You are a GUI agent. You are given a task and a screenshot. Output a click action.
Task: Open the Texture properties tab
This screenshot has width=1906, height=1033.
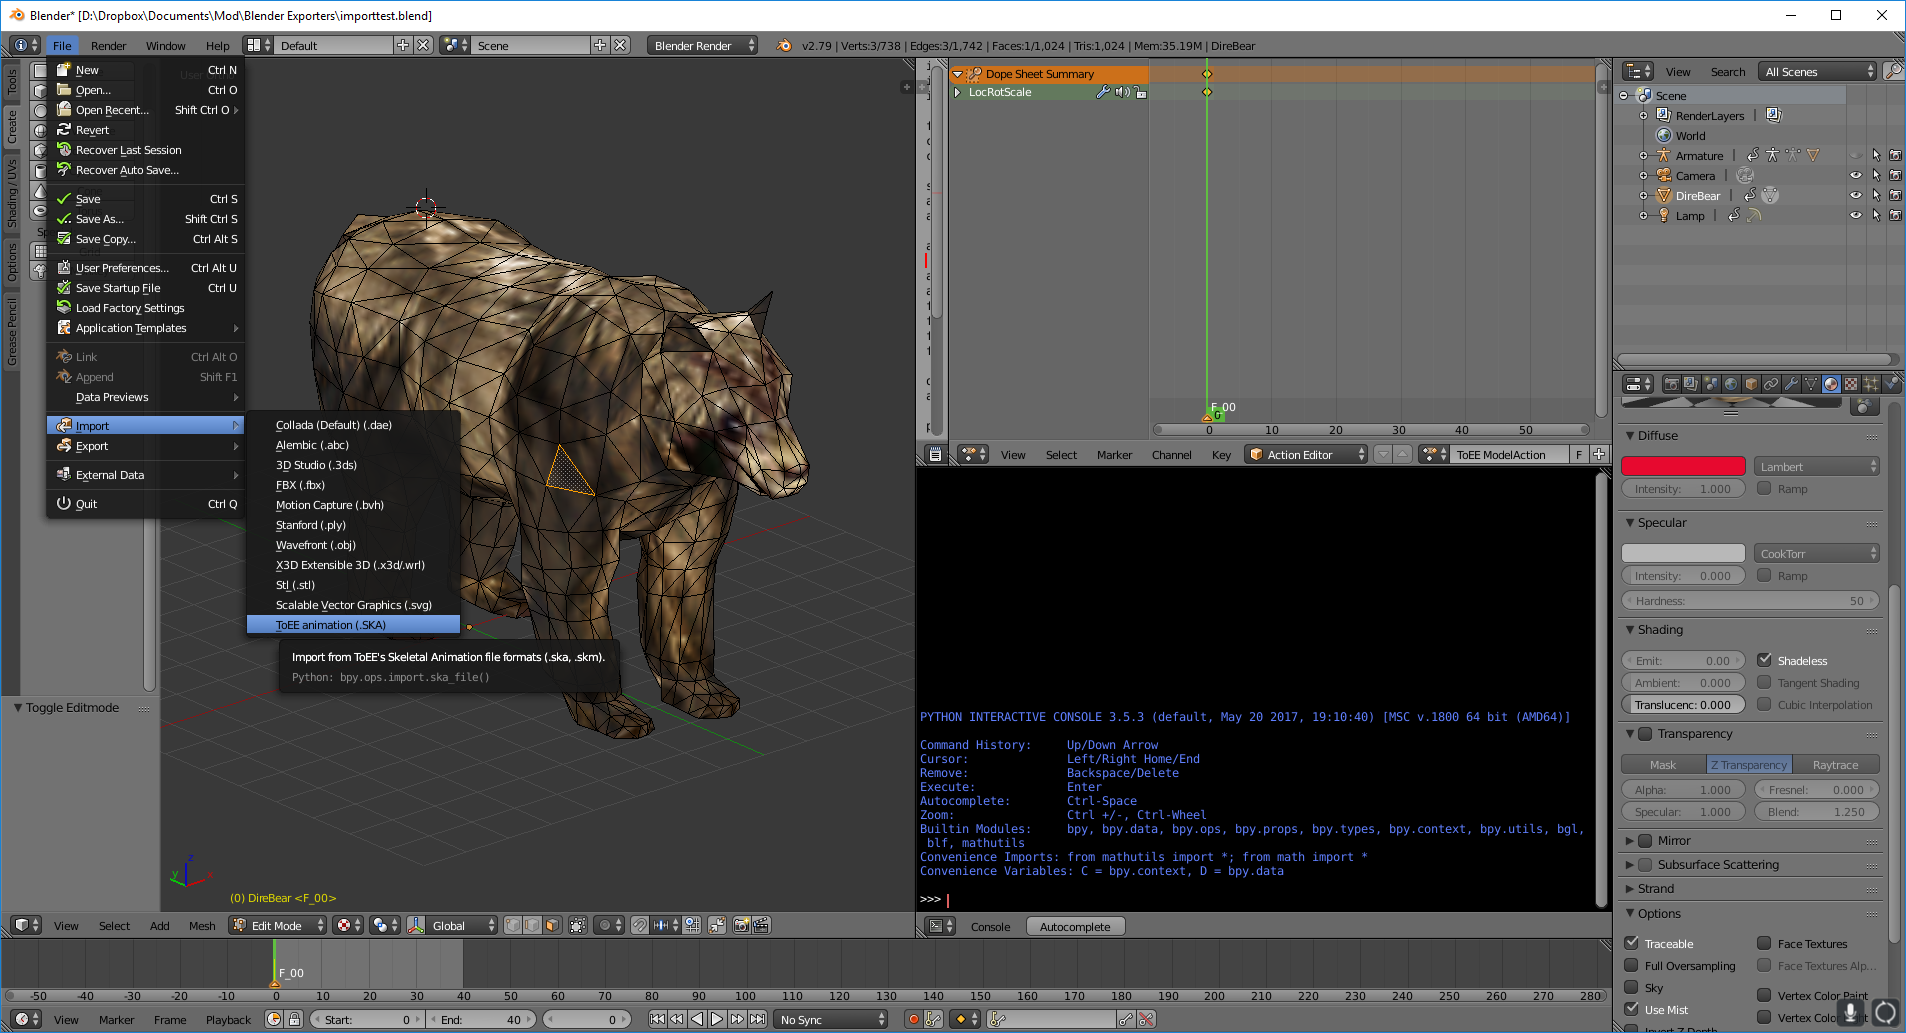1851,384
